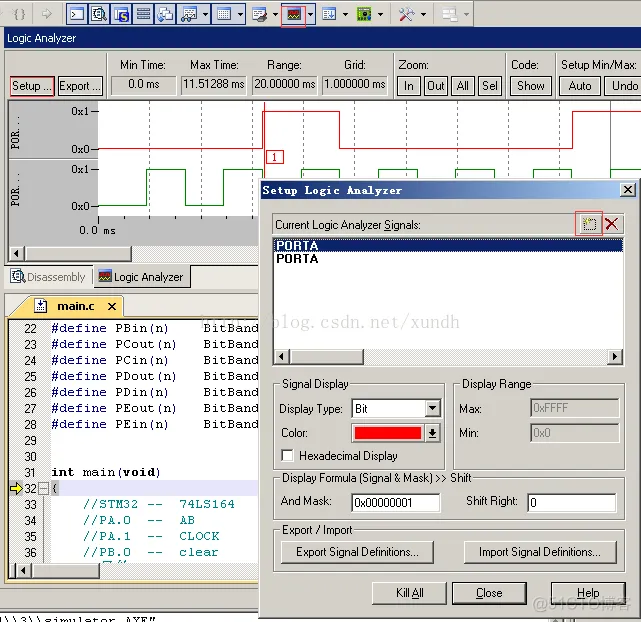This screenshot has height=622, width=641.
Task: Click the Kill All button
Action: click(409, 593)
